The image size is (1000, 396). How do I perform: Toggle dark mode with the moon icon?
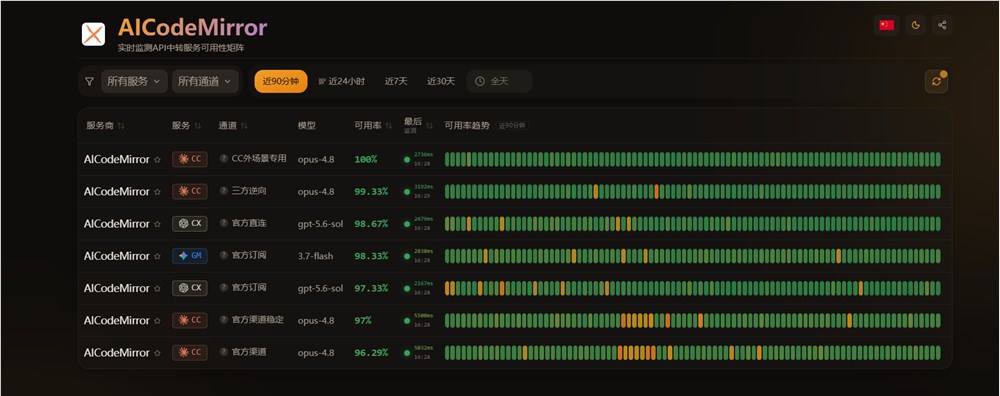coord(916,26)
